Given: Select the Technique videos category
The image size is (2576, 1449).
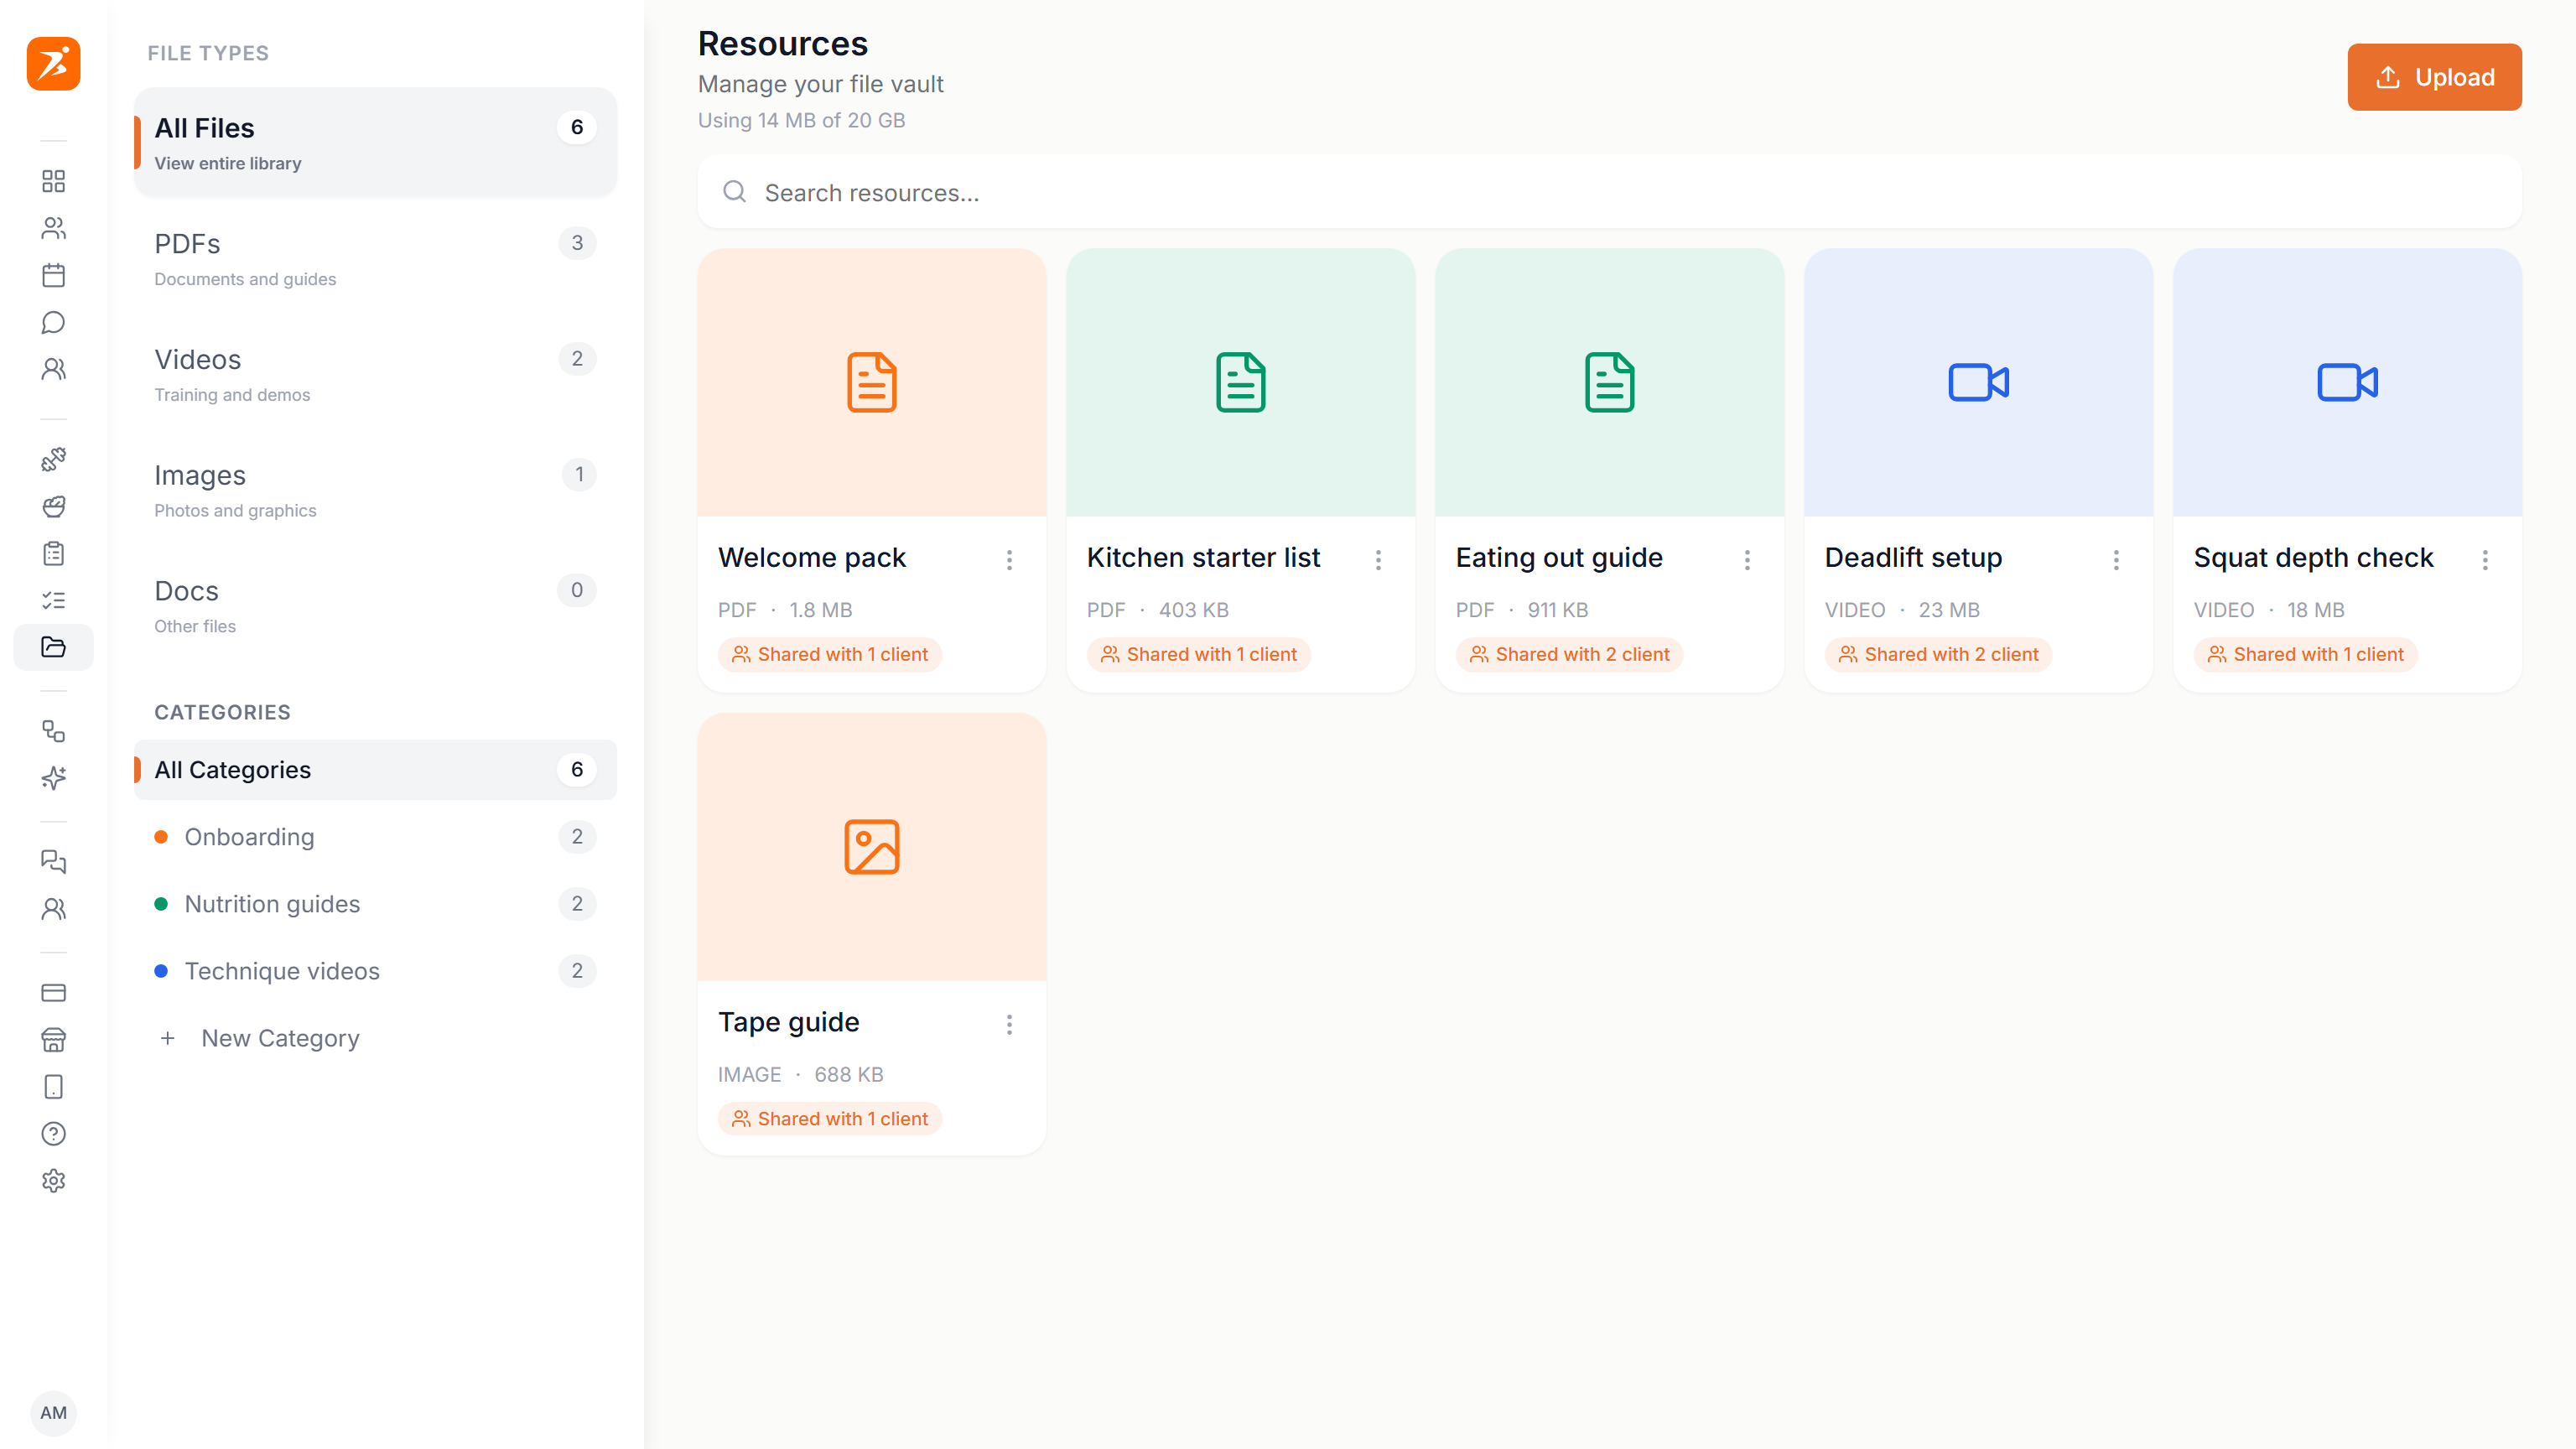Looking at the screenshot, I should click(375, 971).
